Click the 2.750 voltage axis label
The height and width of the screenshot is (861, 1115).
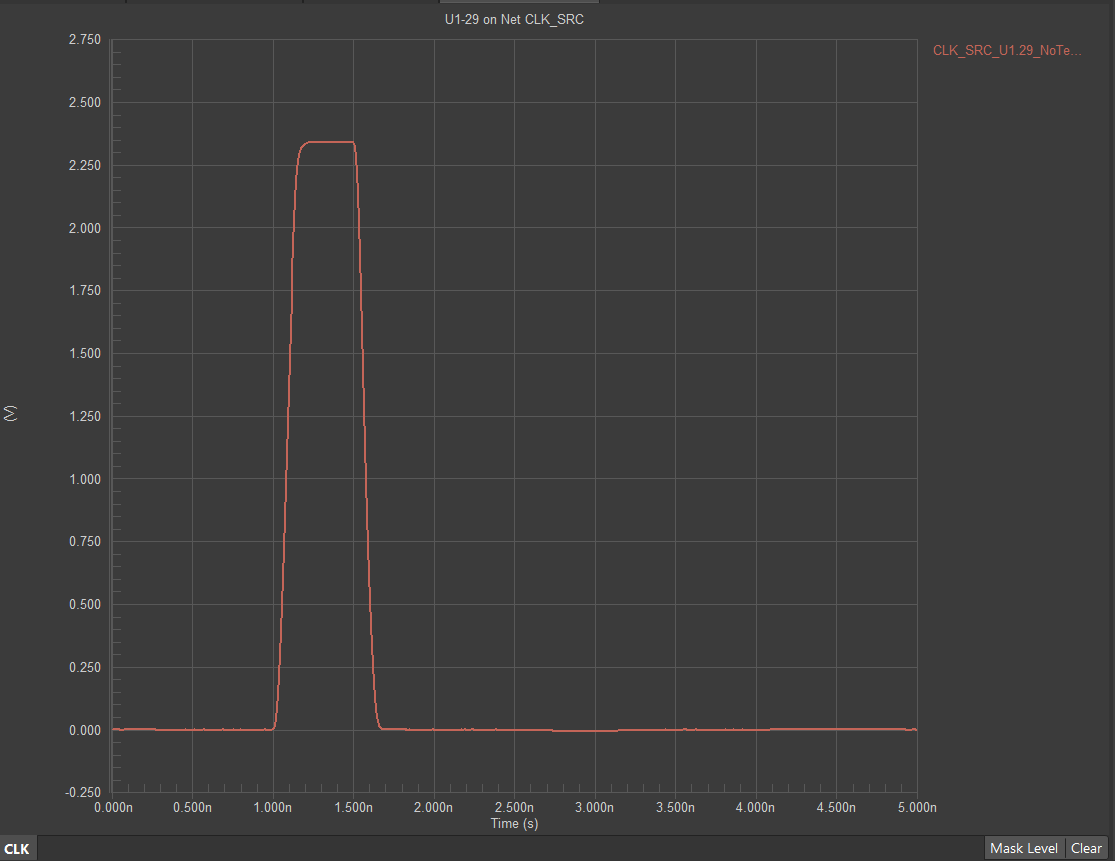pos(84,40)
